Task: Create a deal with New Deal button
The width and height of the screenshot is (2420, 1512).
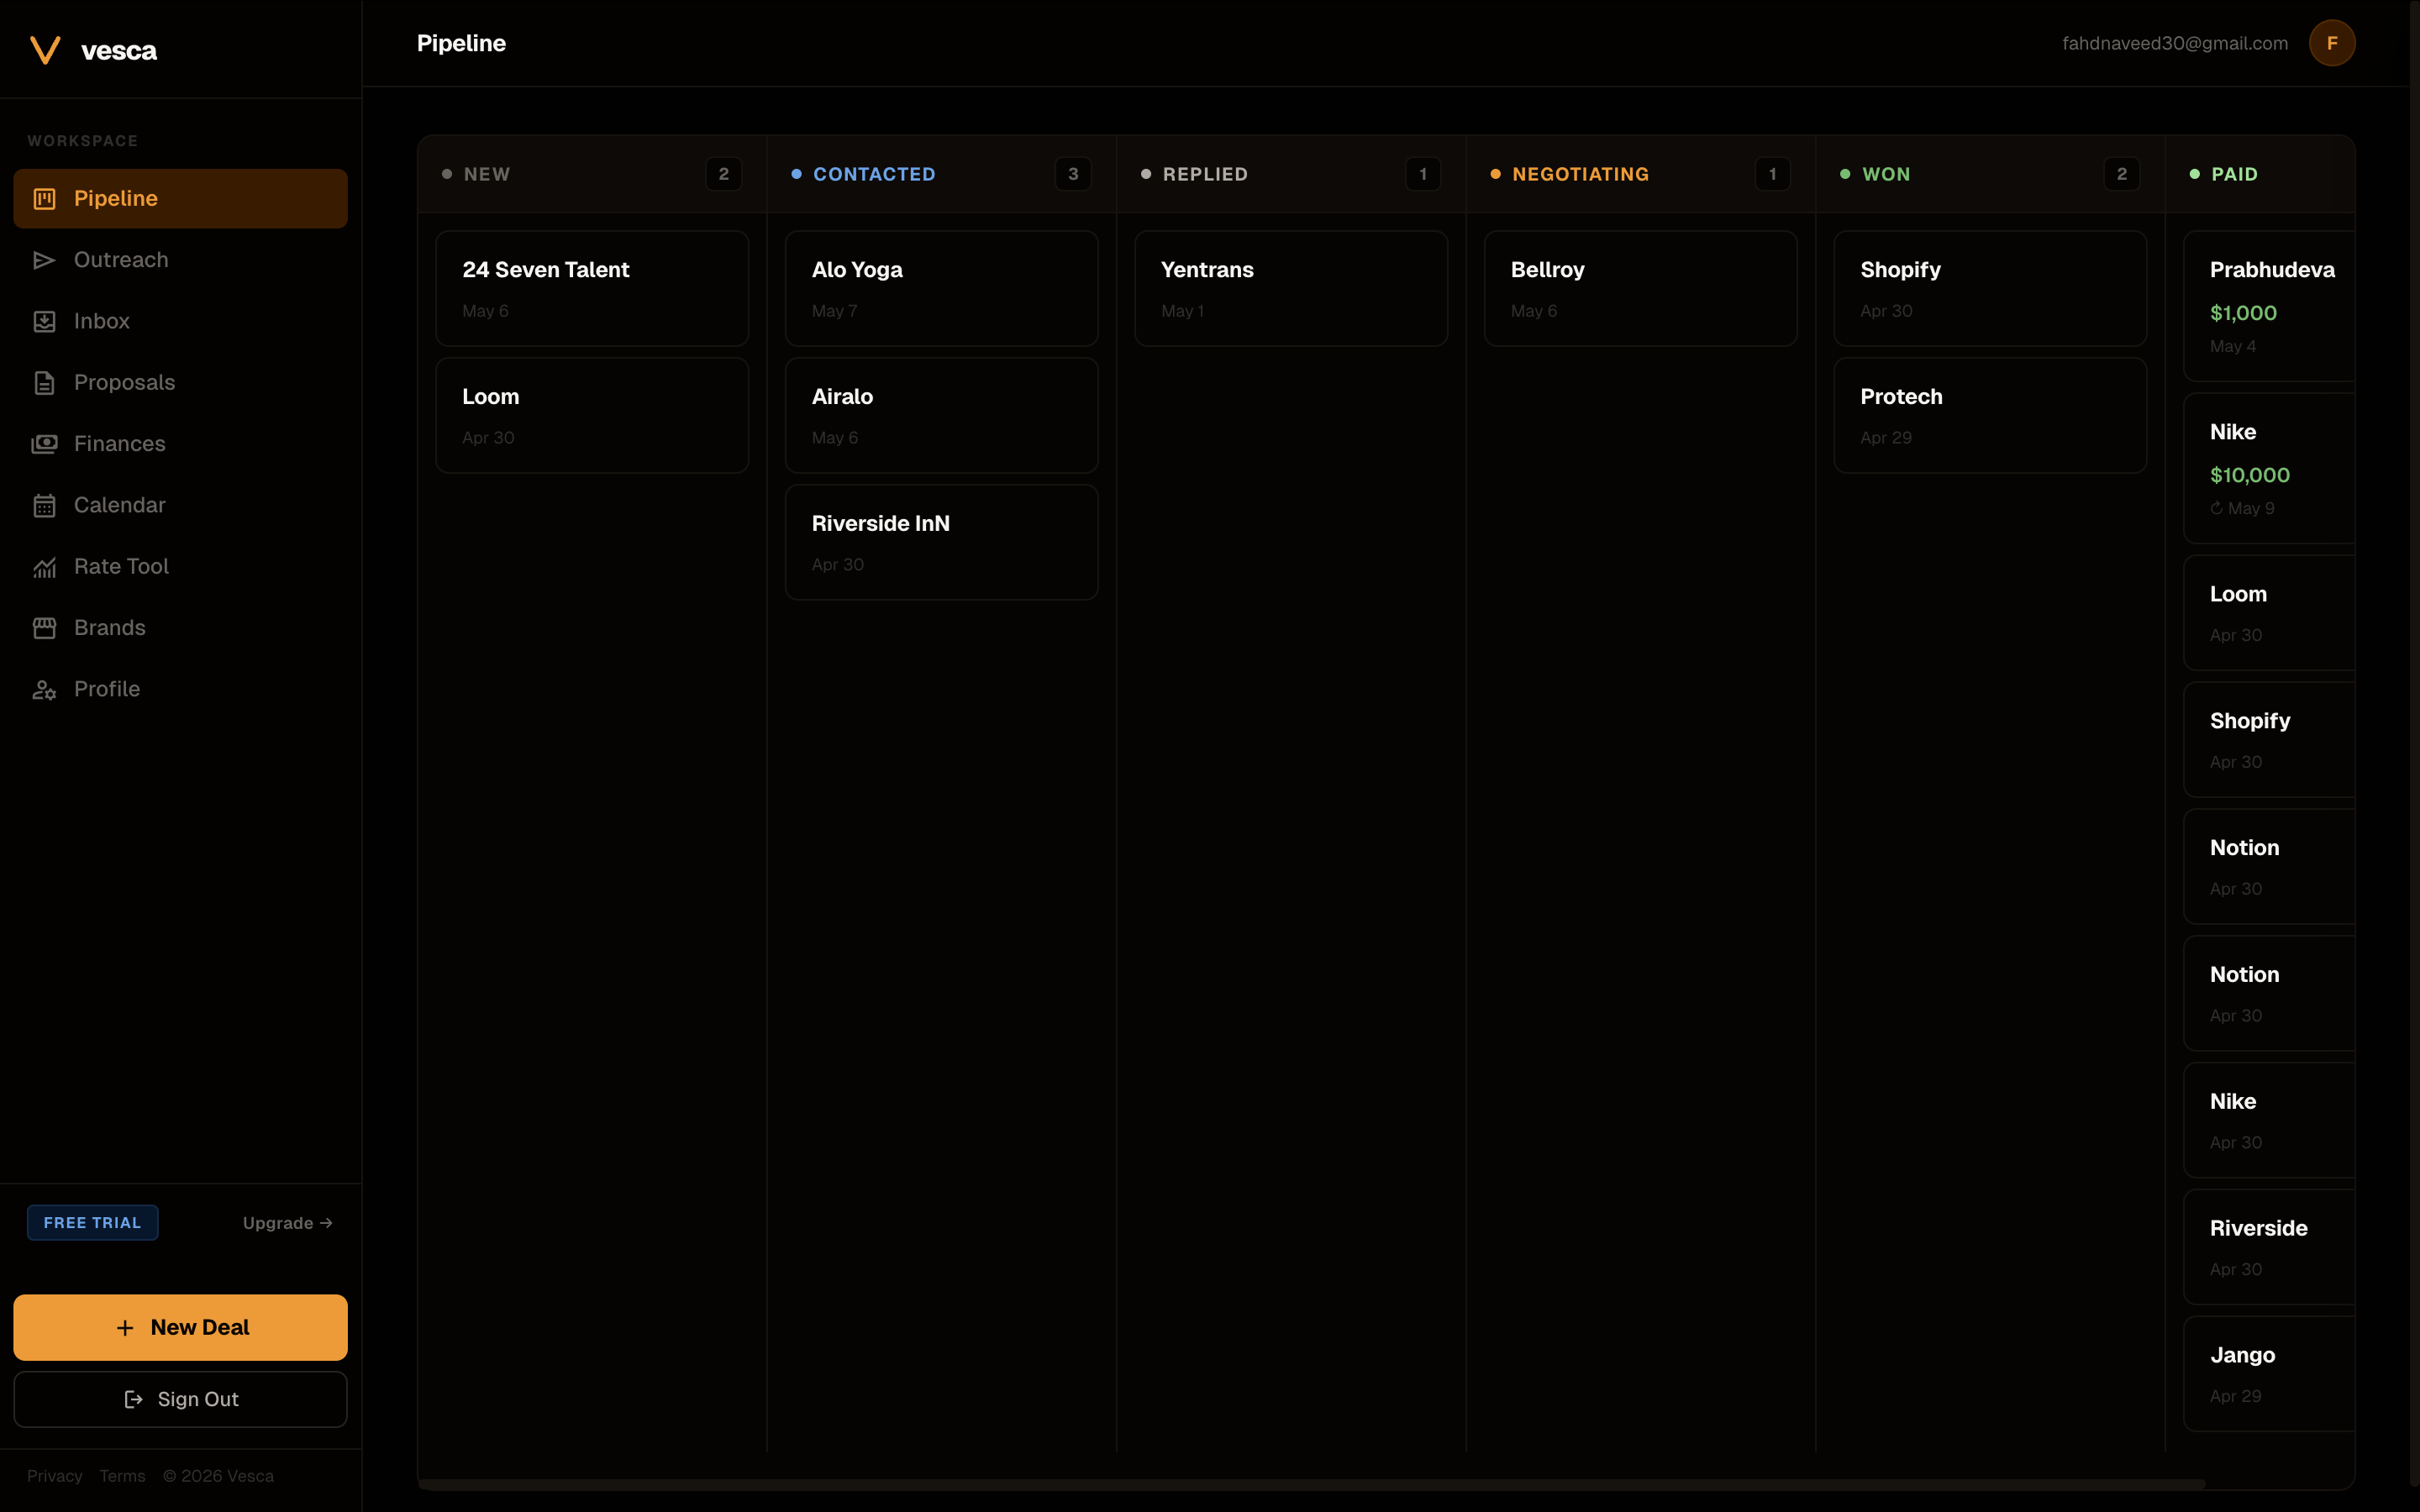Action: (180, 1327)
